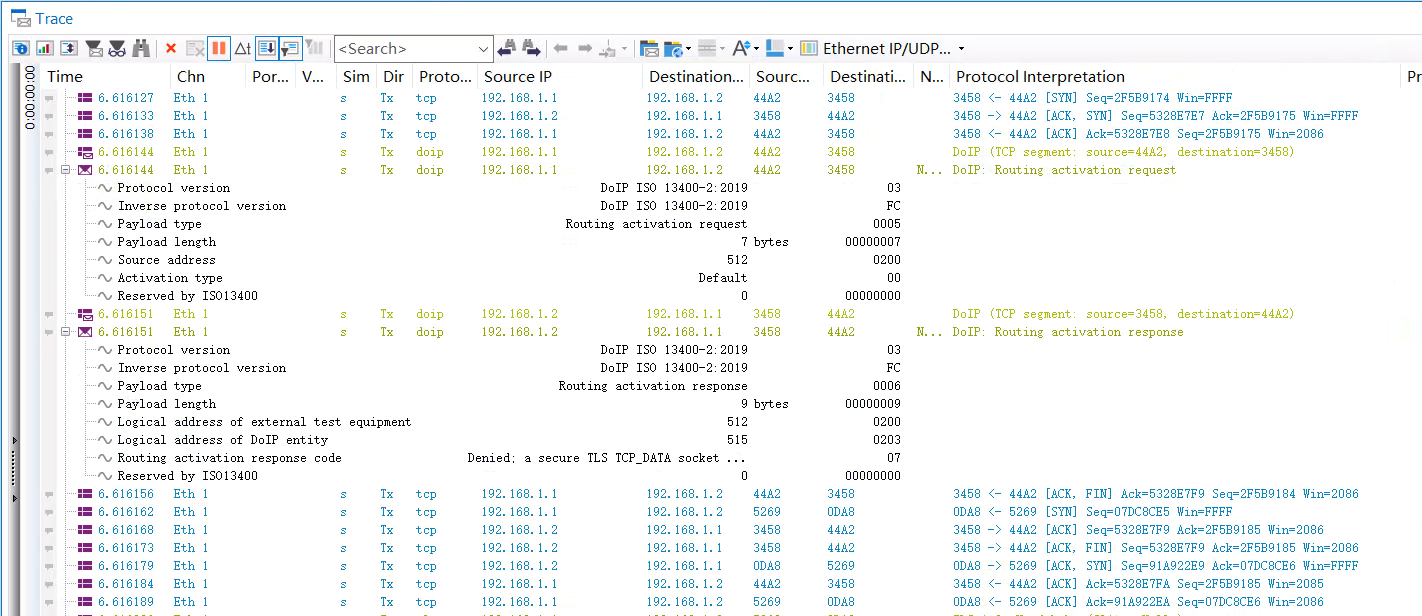The width and height of the screenshot is (1422, 616).
Task: Click the find previous binoculars with left arrow
Action: click(507, 48)
